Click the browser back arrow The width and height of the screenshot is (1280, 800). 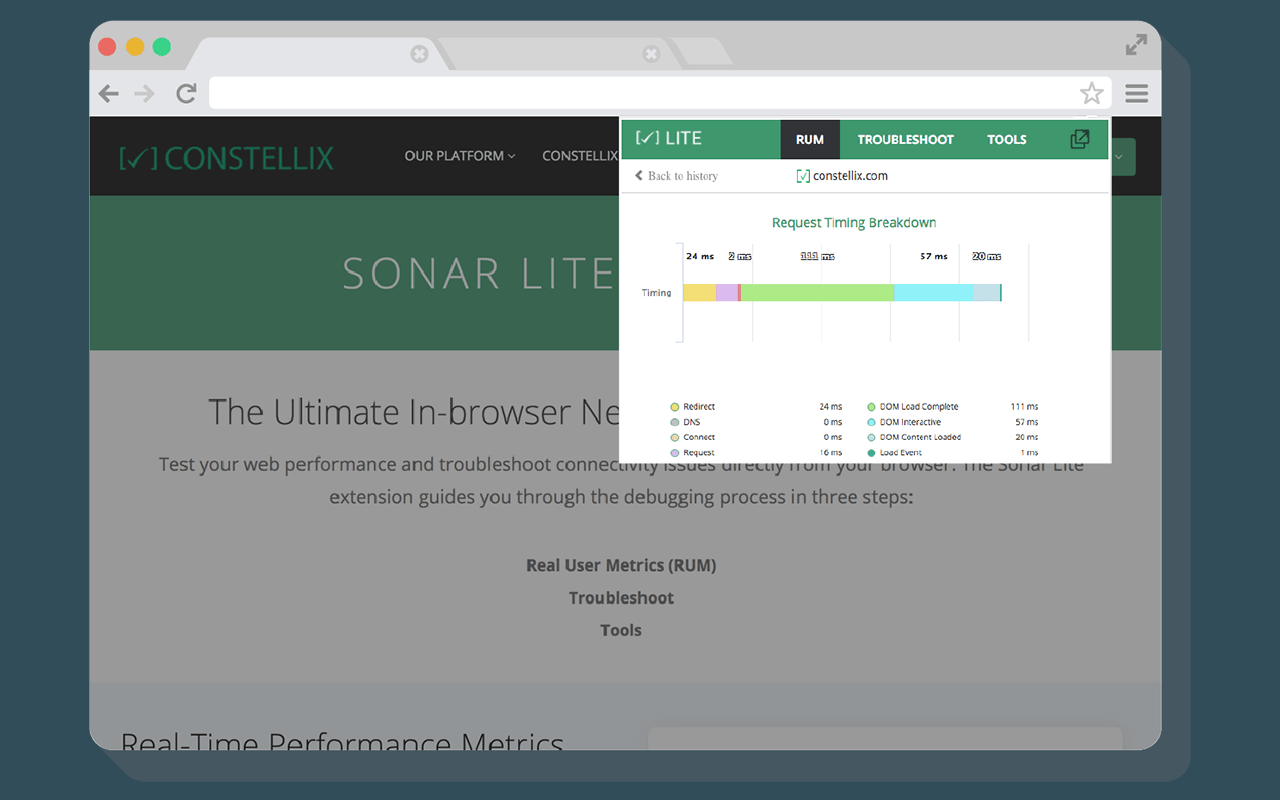coord(109,94)
